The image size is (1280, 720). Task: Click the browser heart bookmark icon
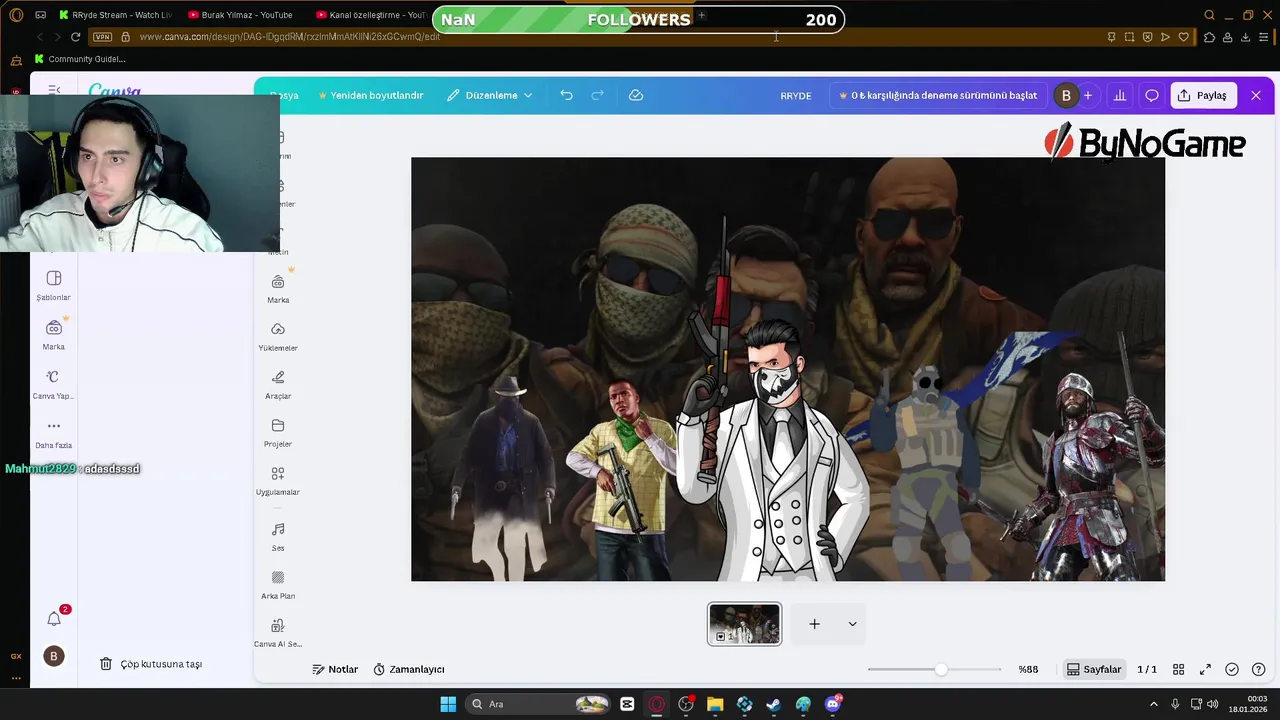(x=1183, y=37)
